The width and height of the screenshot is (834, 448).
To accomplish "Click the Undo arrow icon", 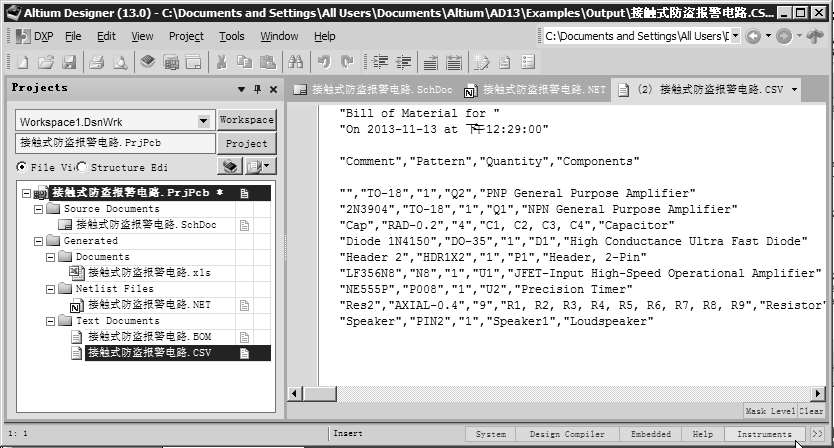I will click(324, 62).
